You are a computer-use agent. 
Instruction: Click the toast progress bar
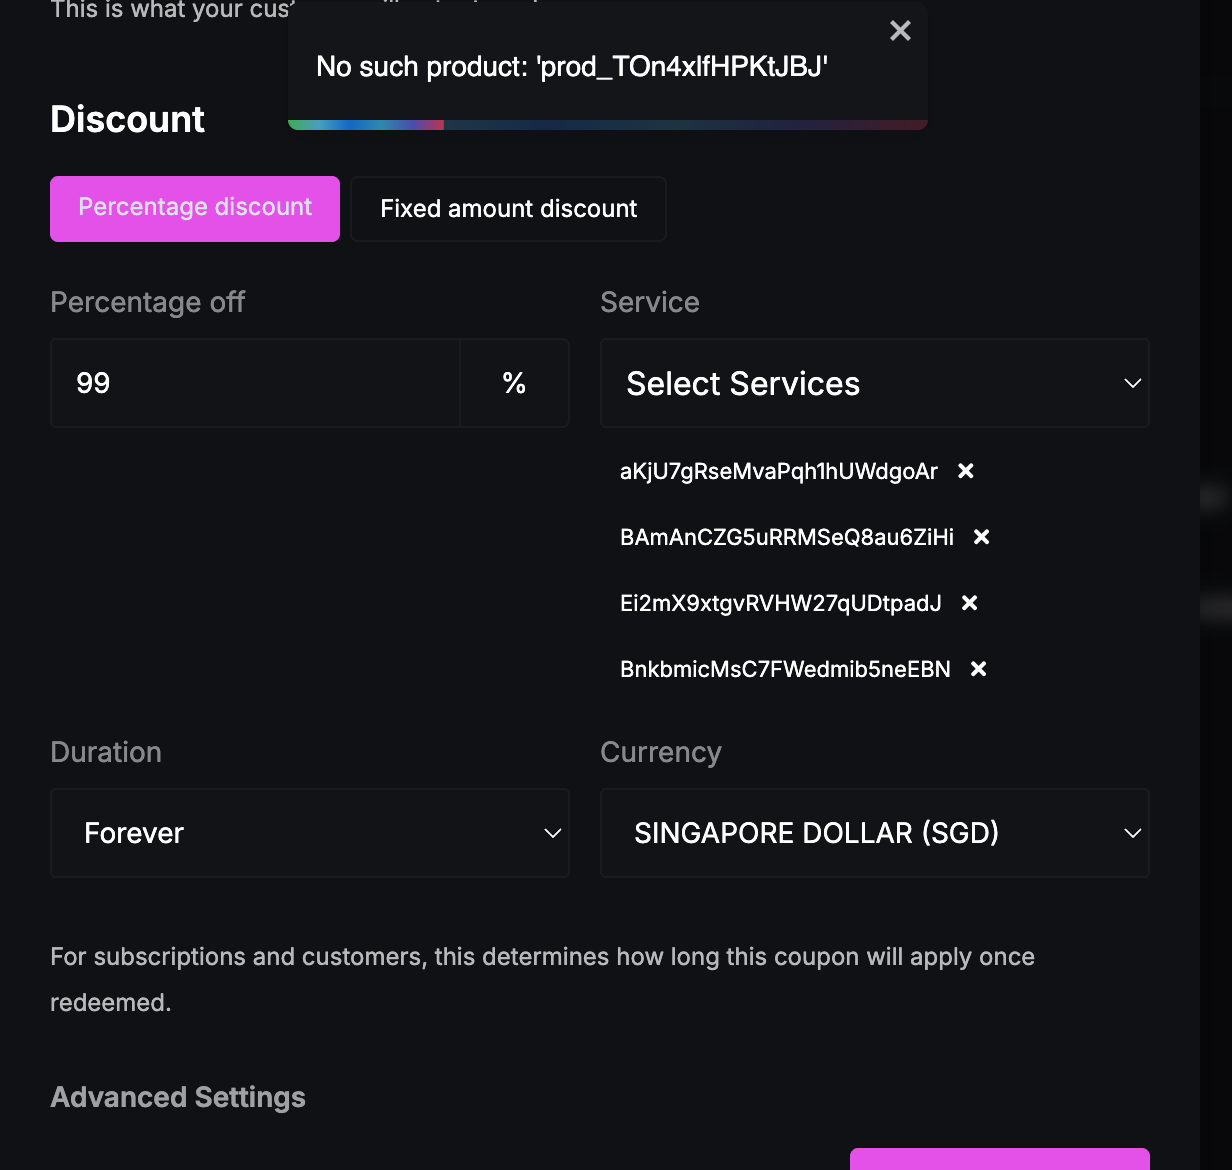pyautogui.click(x=608, y=125)
